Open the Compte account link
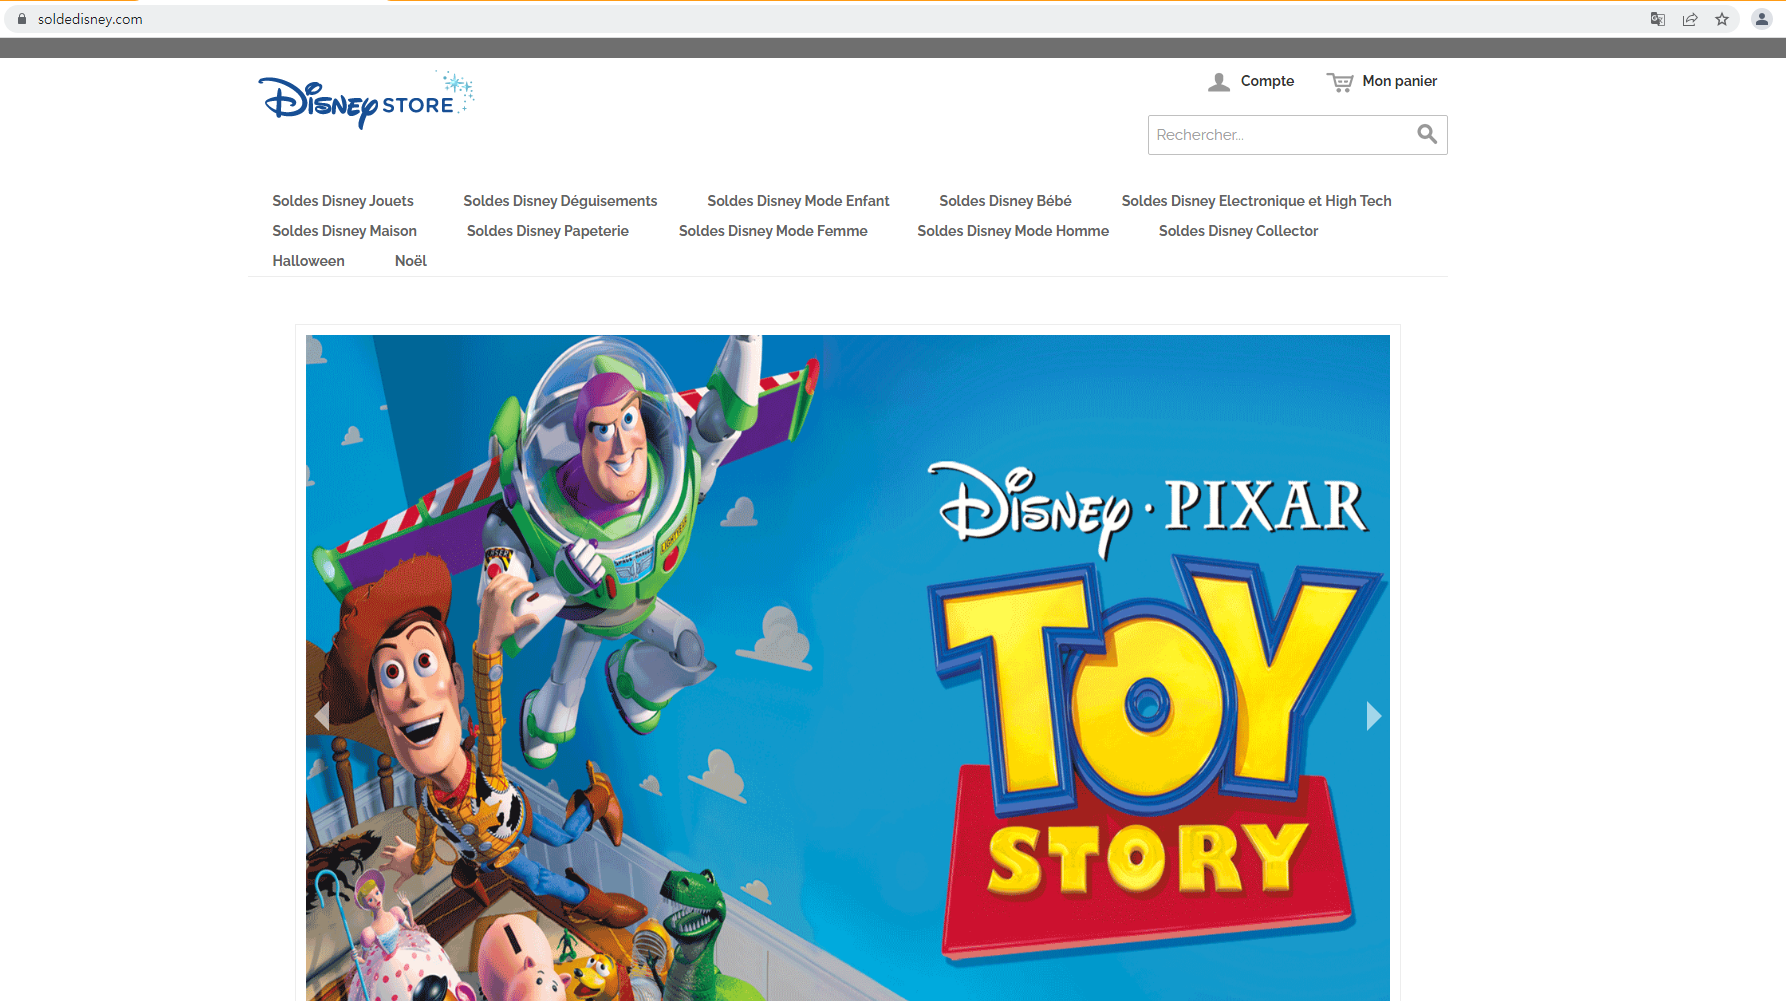Screen dimensions: 1786x1001 (1267, 81)
